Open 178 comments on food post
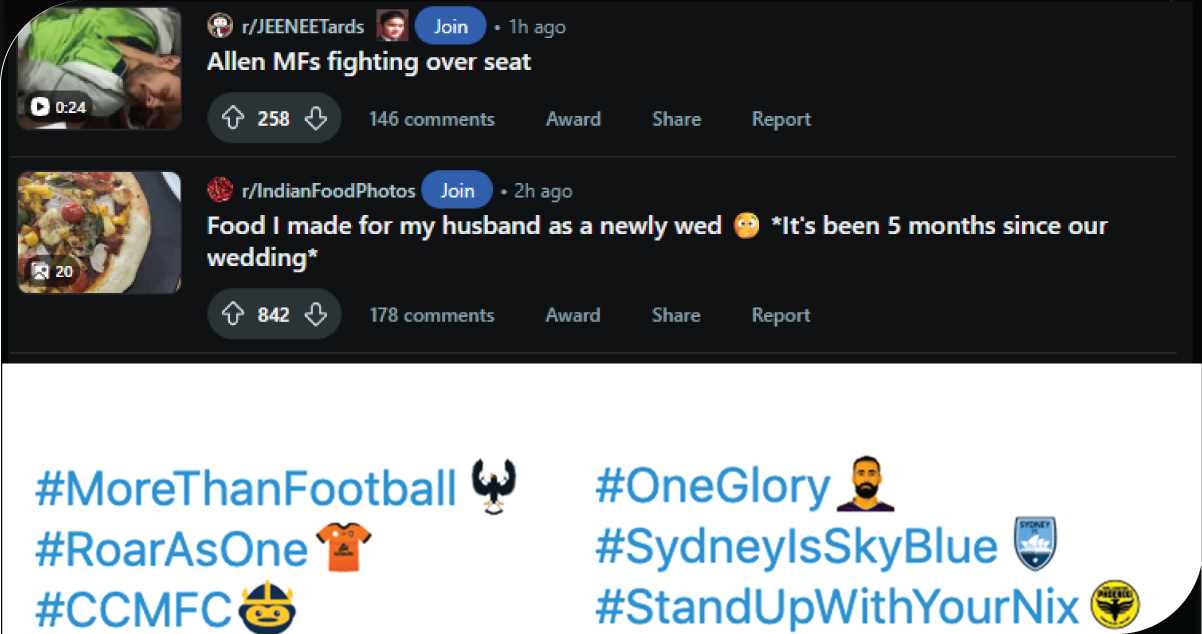This screenshot has height=634, width=1202. [431, 315]
